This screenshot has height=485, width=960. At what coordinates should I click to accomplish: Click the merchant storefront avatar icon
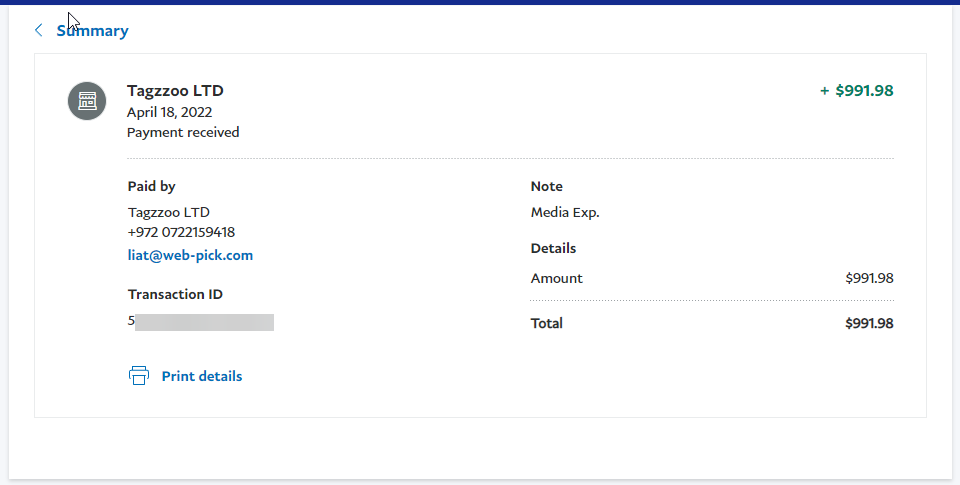[87, 101]
